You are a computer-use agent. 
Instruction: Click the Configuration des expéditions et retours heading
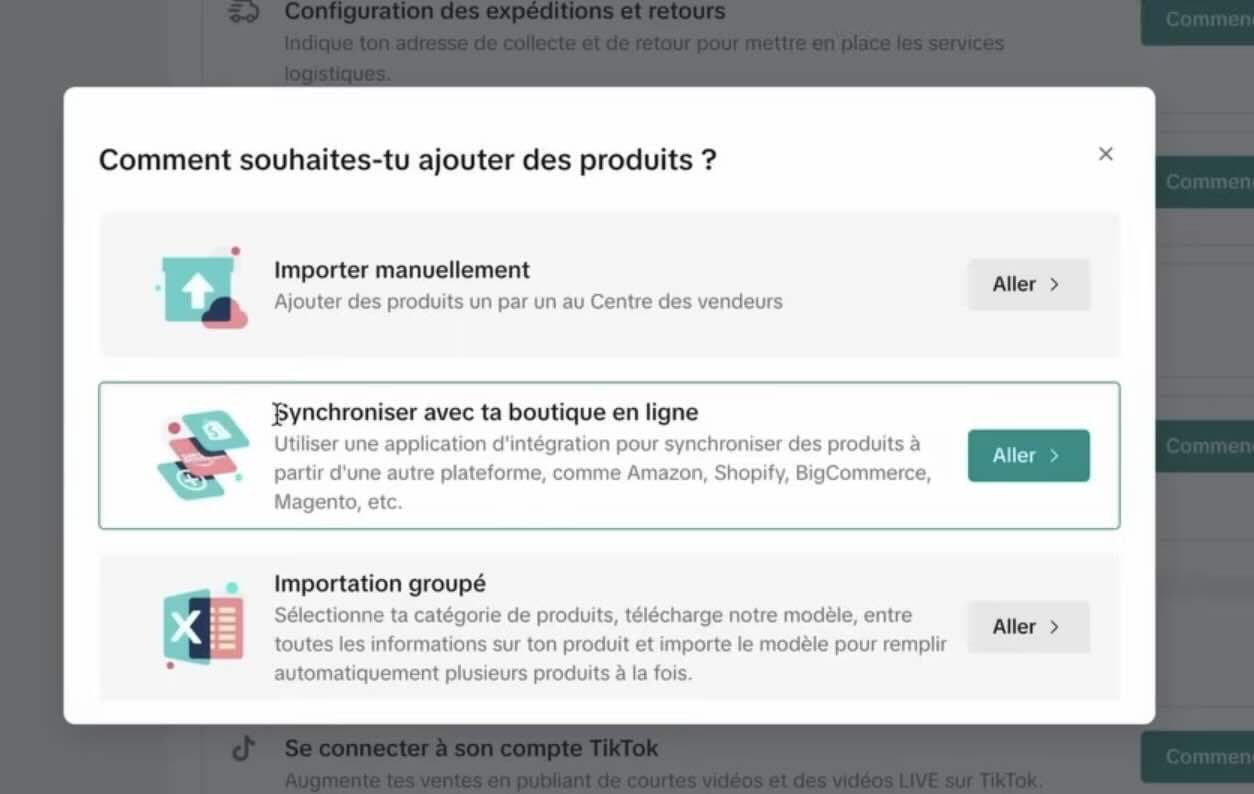point(505,11)
